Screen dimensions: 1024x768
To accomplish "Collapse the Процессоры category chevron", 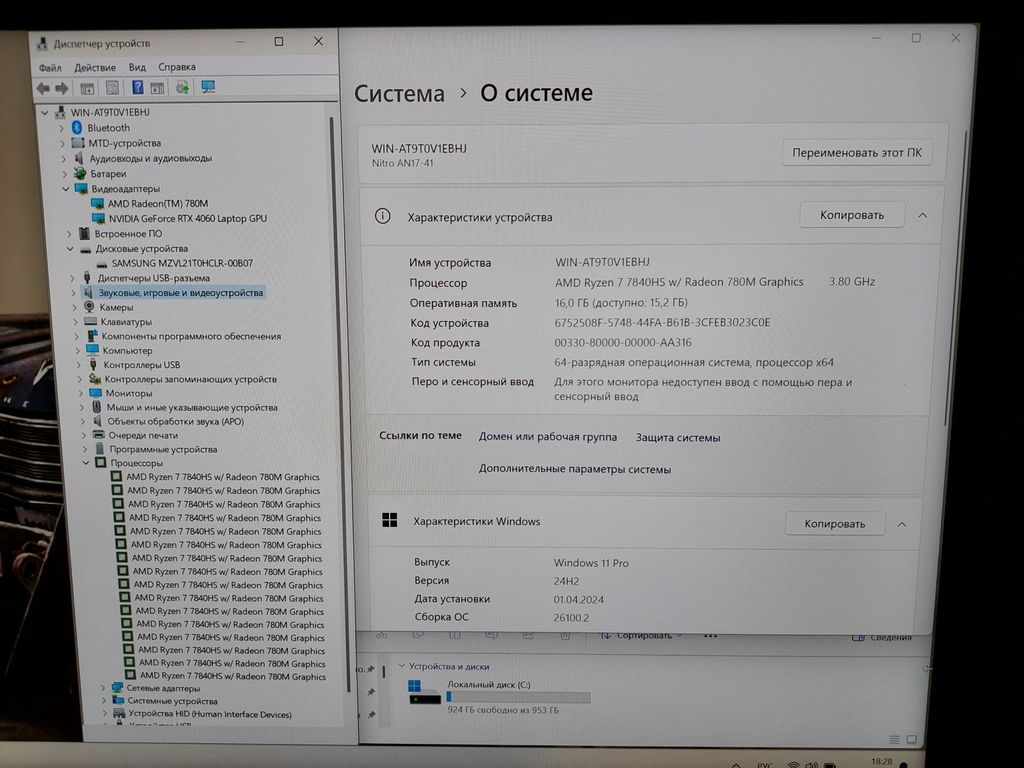I will [86, 462].
